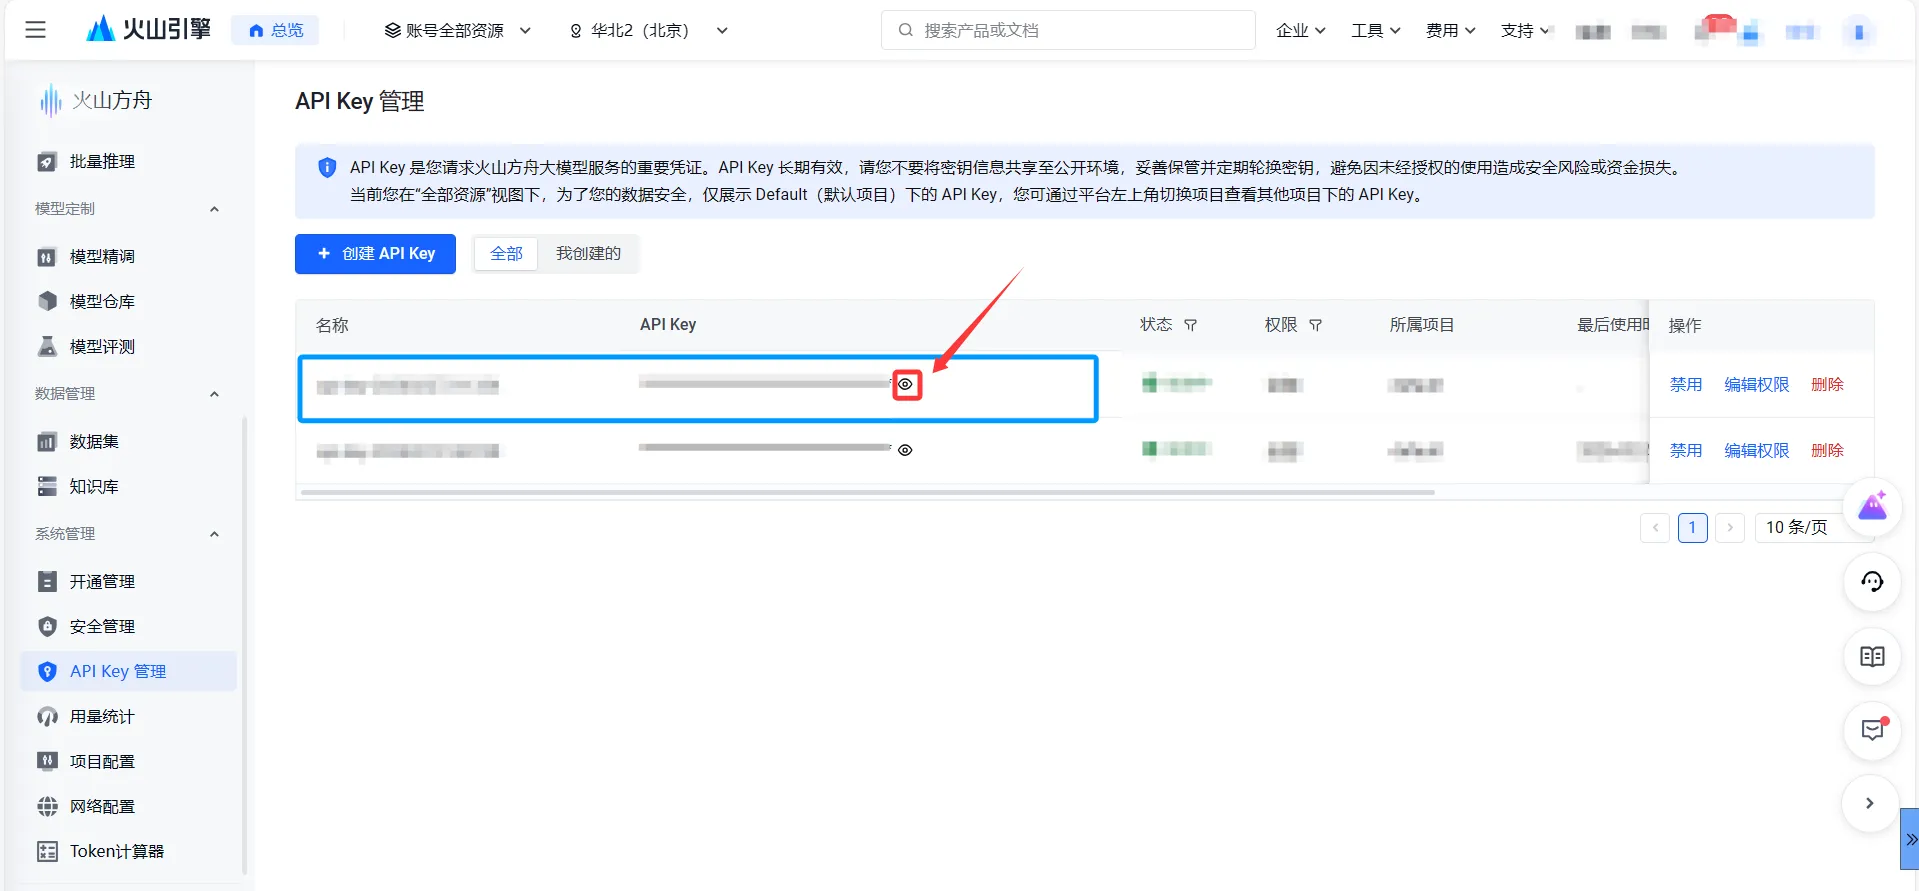Open 知识库 in sidebar

(128, 486)
